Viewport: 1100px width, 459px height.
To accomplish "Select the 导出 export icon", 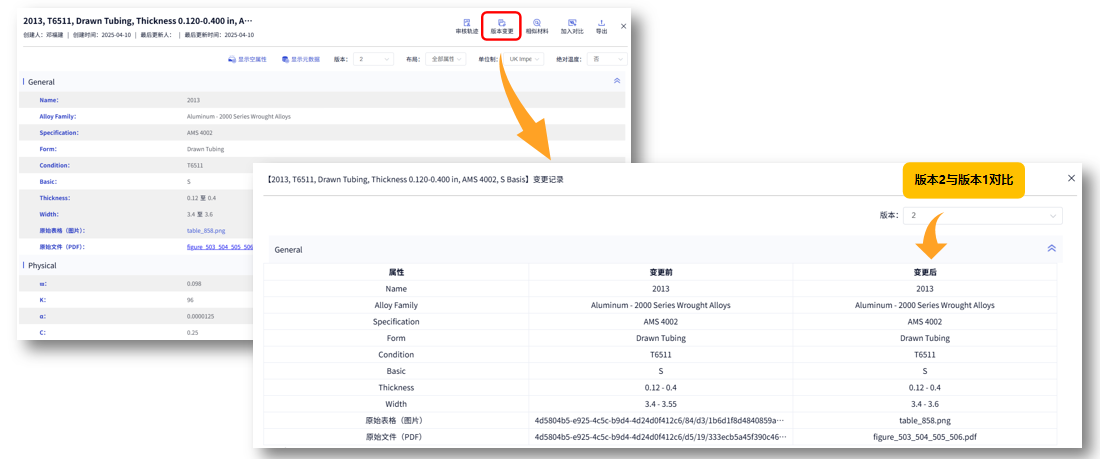I will coord(601,26).
